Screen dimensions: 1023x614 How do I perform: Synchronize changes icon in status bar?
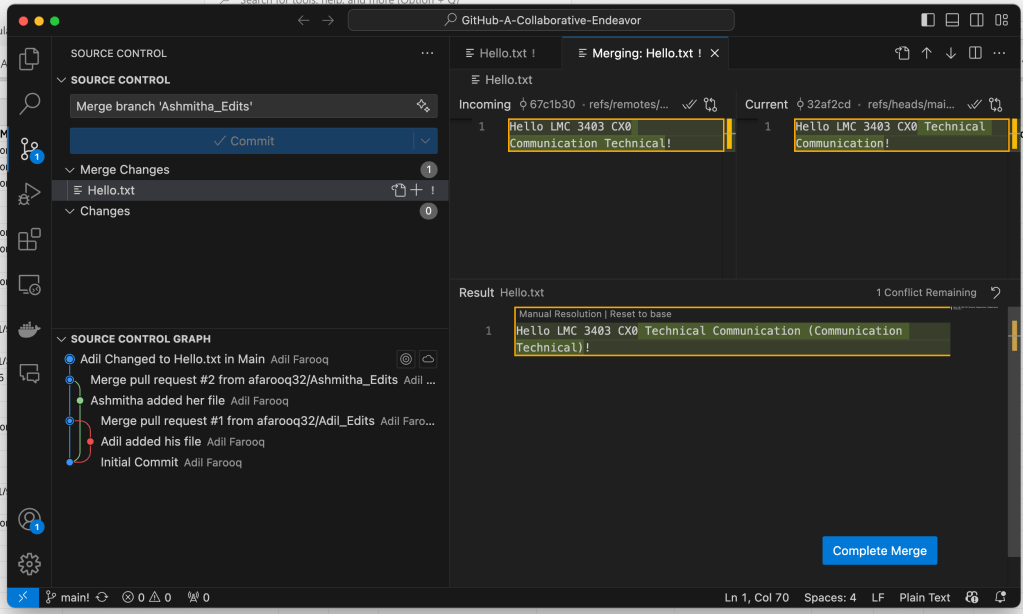pyautogui.click(x=102, y=597)
